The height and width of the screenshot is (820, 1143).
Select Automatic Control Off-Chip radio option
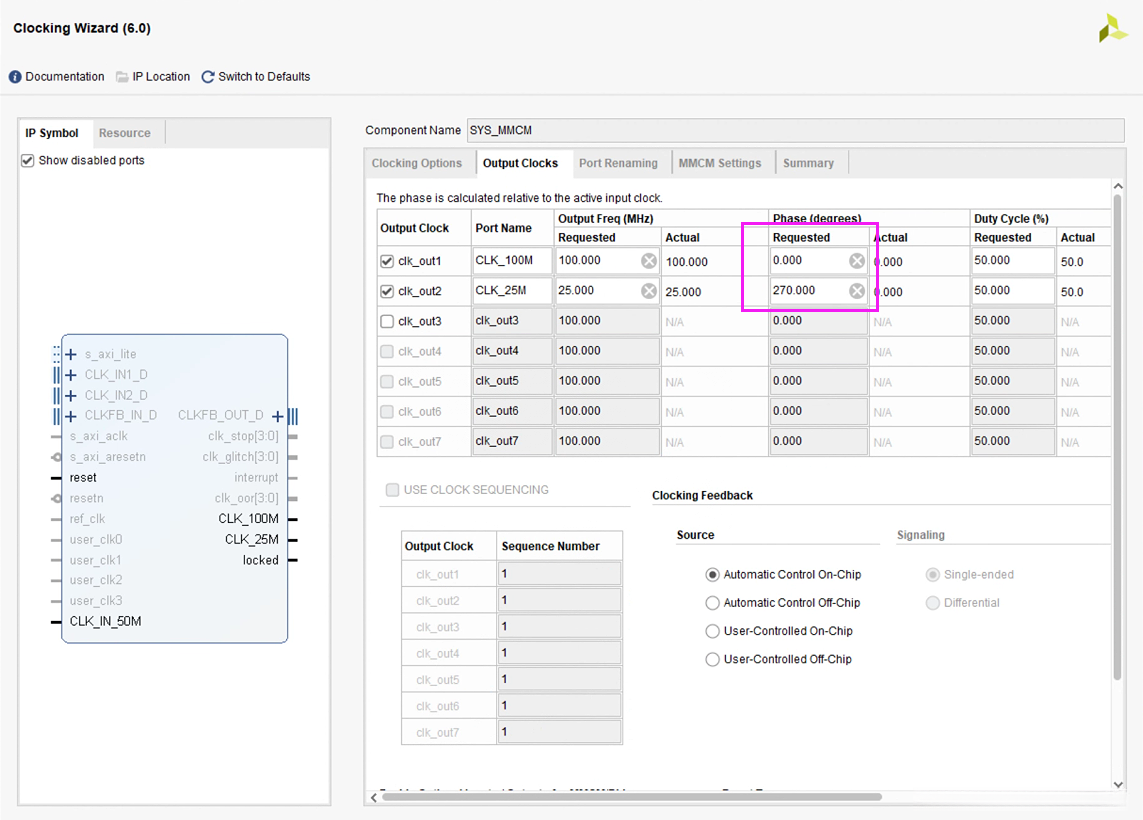713,603
